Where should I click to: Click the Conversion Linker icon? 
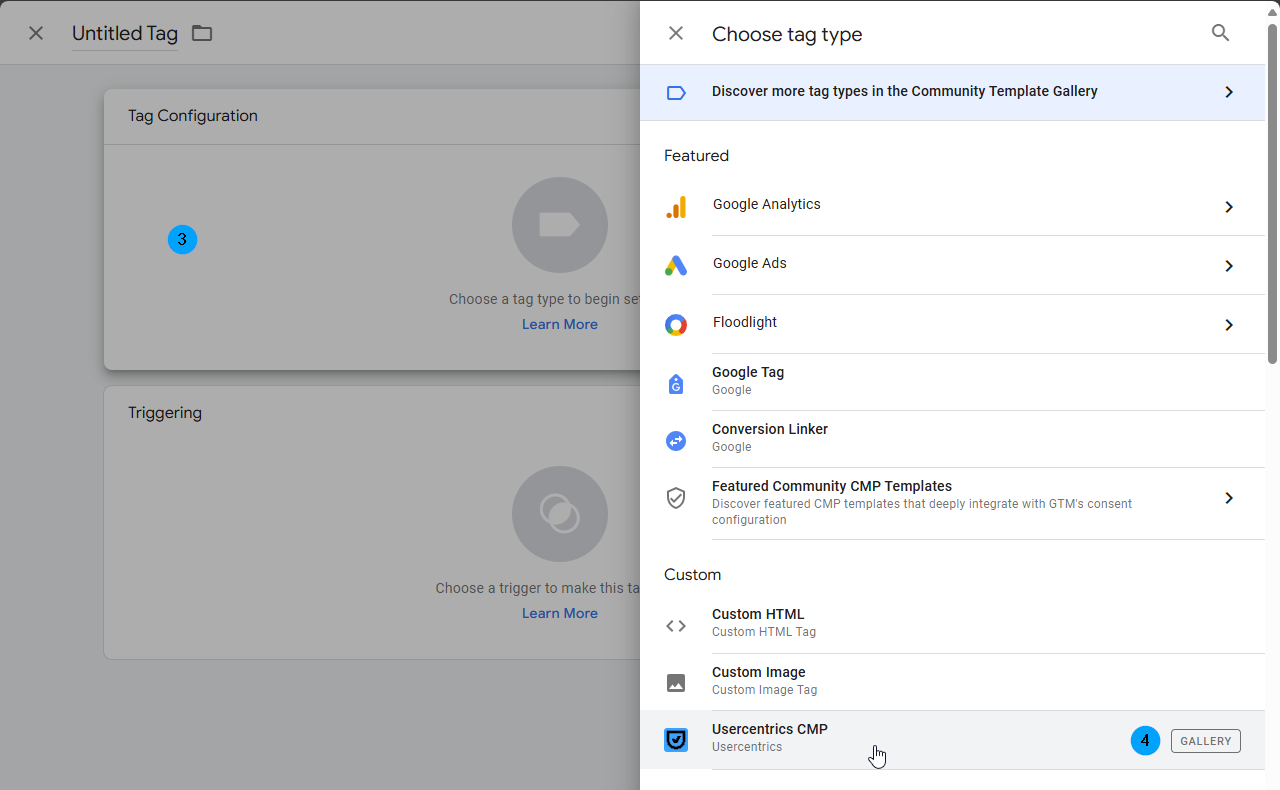pyautogui.click(x=676, y=440)
